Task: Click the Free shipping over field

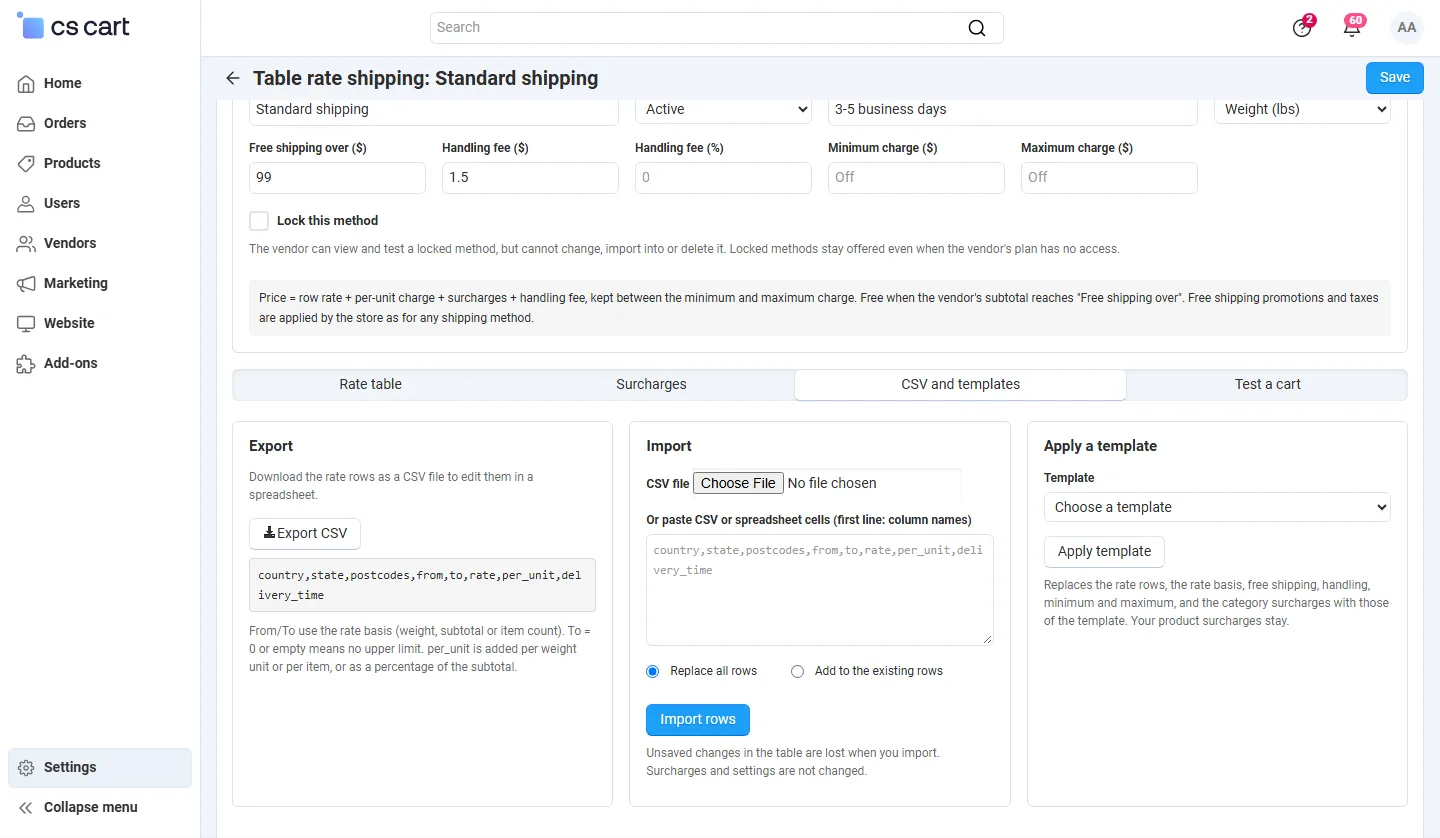Action: (337, 178)
